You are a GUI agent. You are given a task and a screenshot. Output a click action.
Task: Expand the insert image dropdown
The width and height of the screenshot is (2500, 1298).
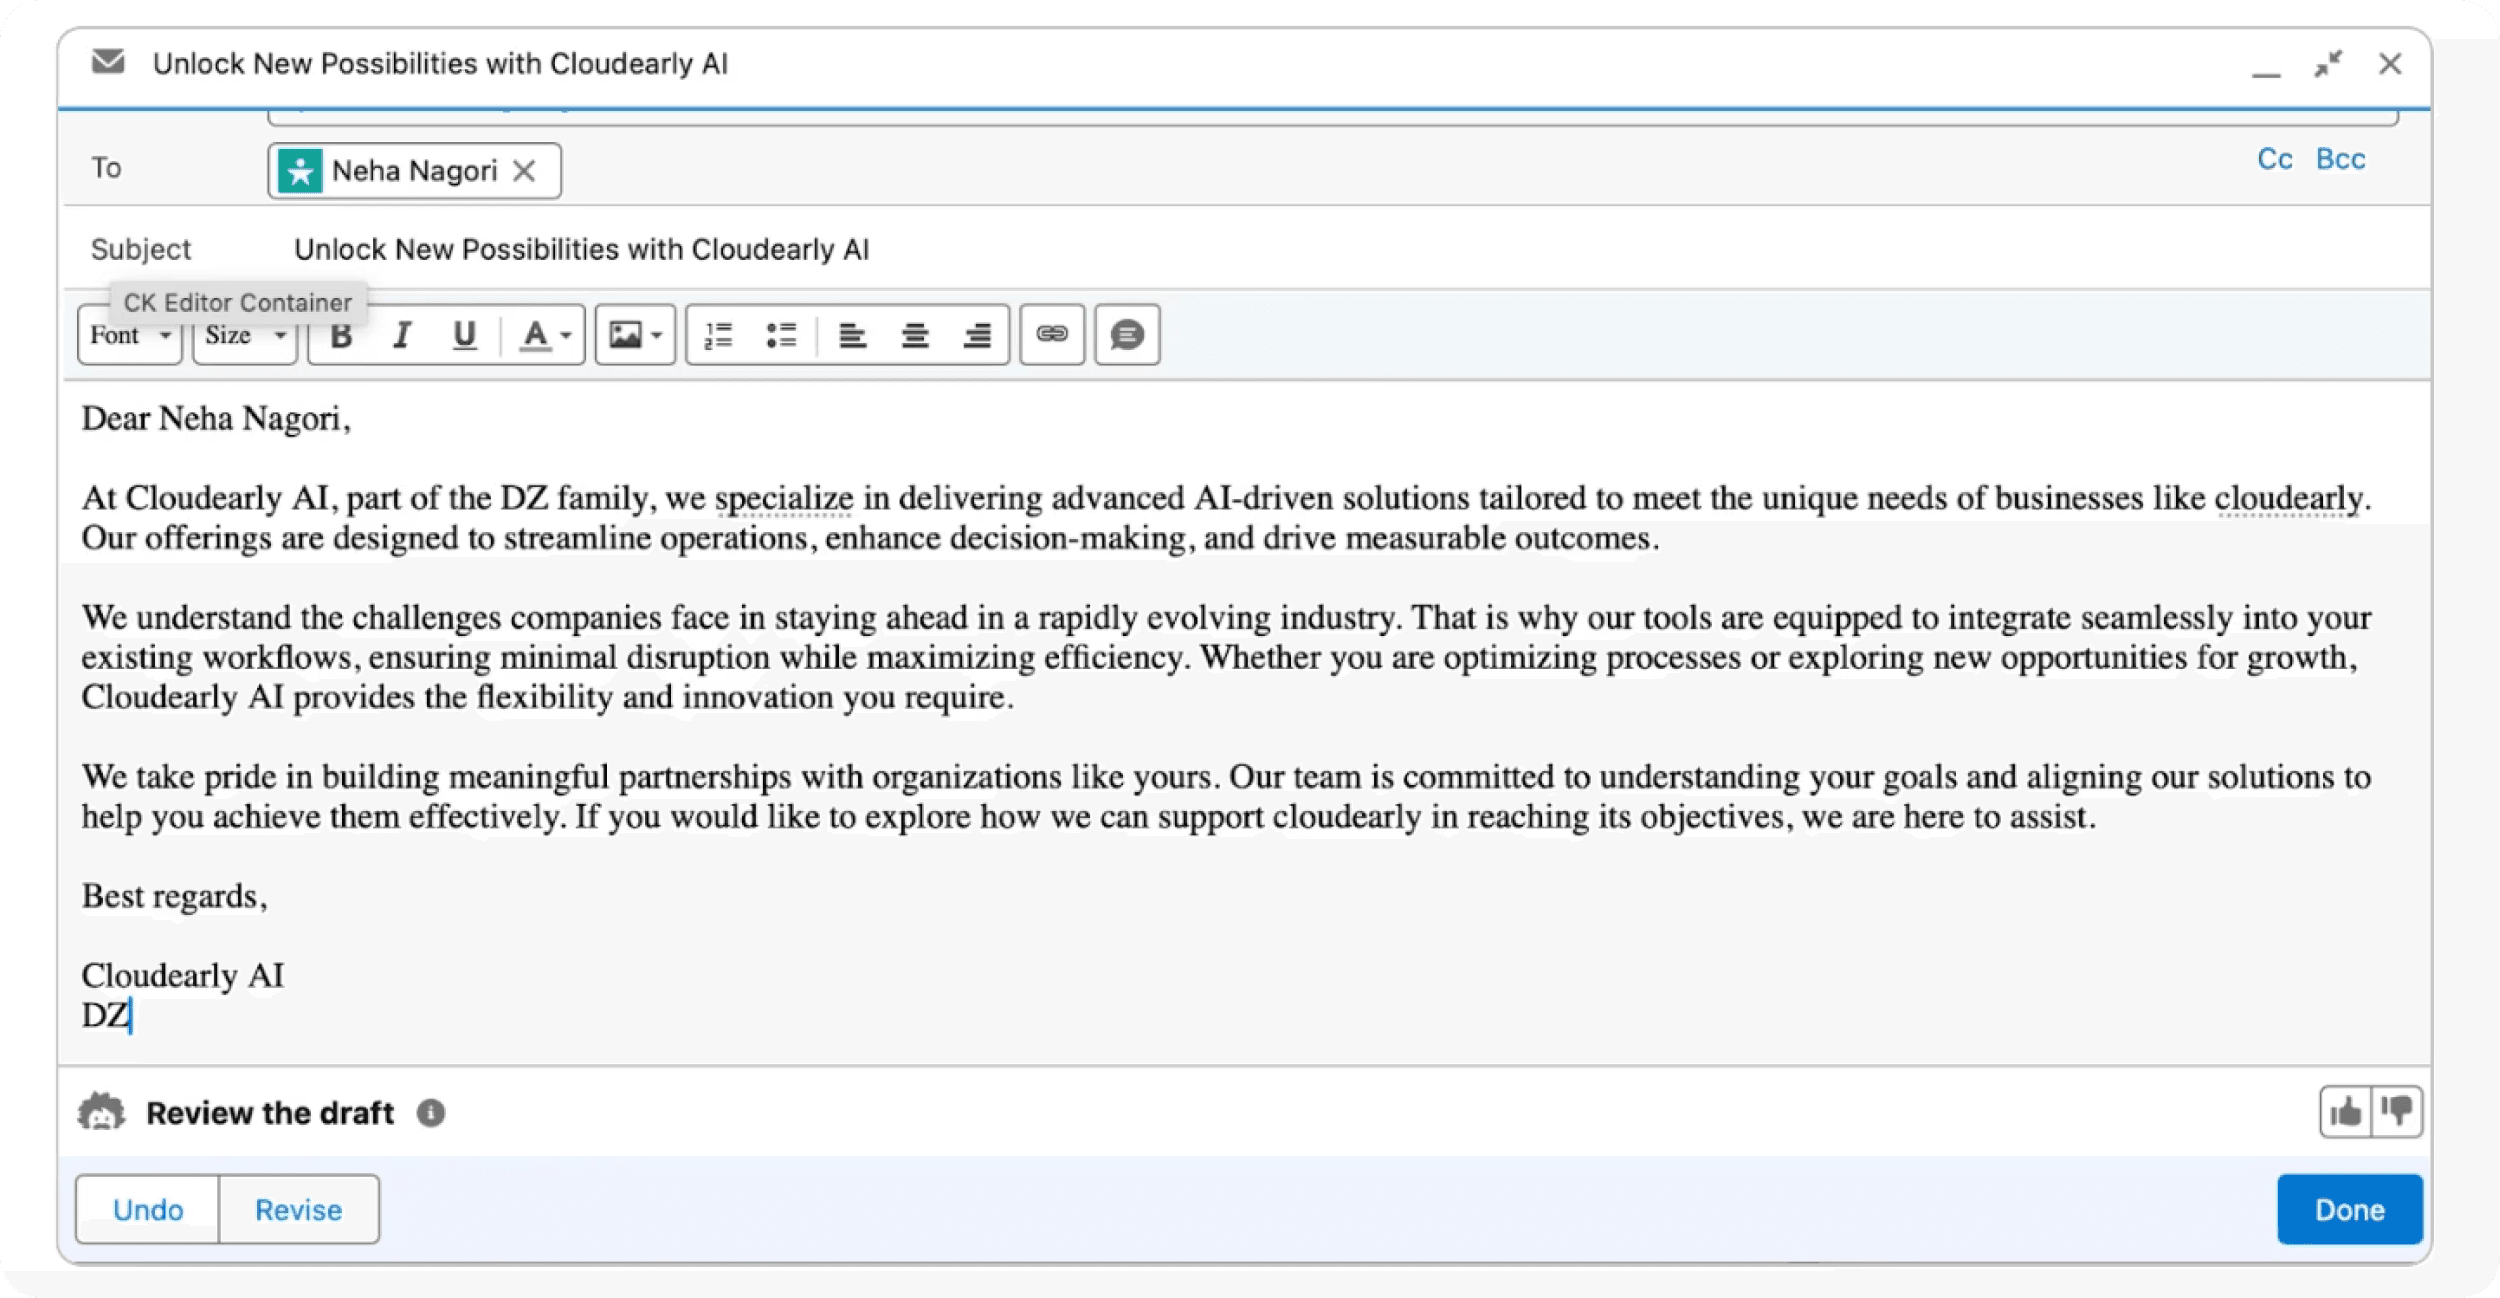pos(636,335)
